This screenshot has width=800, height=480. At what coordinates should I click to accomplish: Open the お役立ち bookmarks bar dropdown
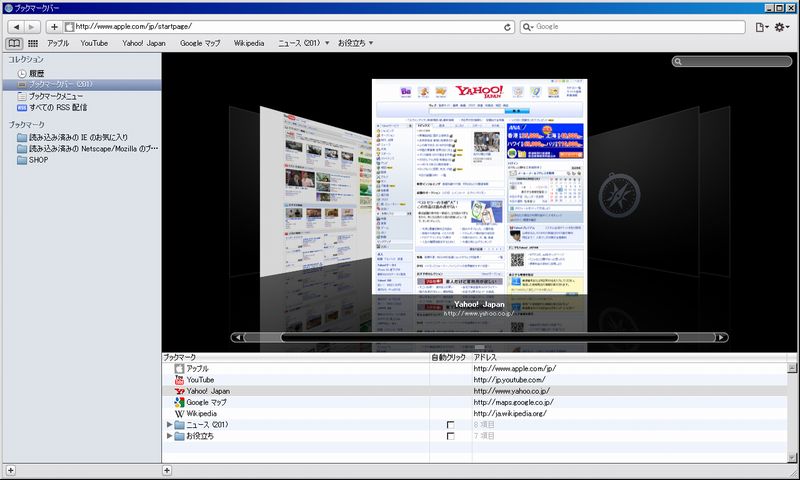356,43
